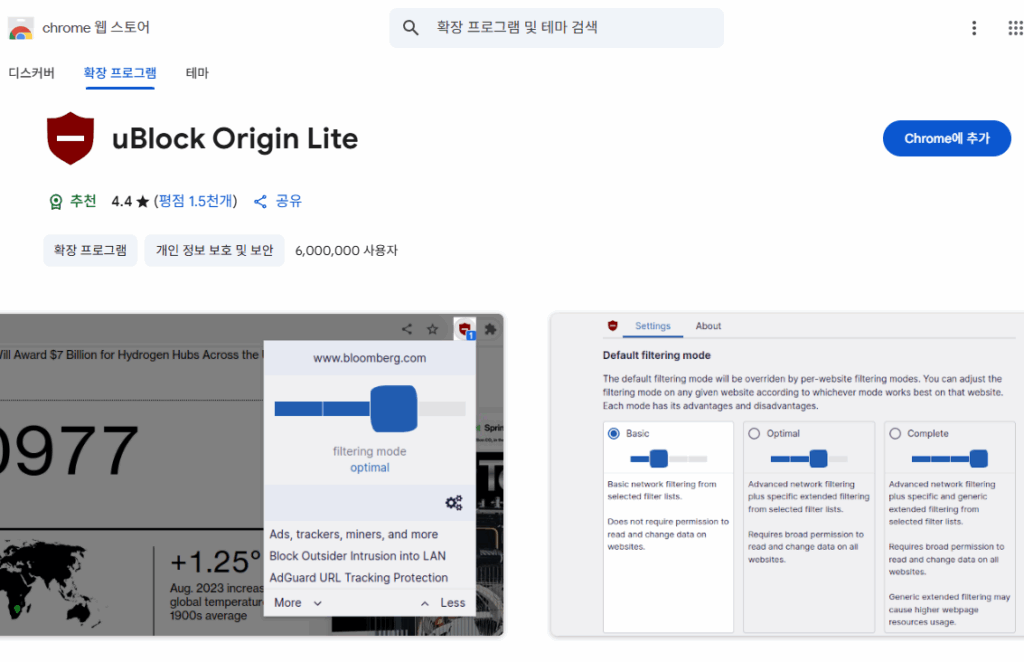The width and height of the screenshot is (1024, 662).
Task: Click the uBlock Origin Lite shield logo
Action: 71,138
